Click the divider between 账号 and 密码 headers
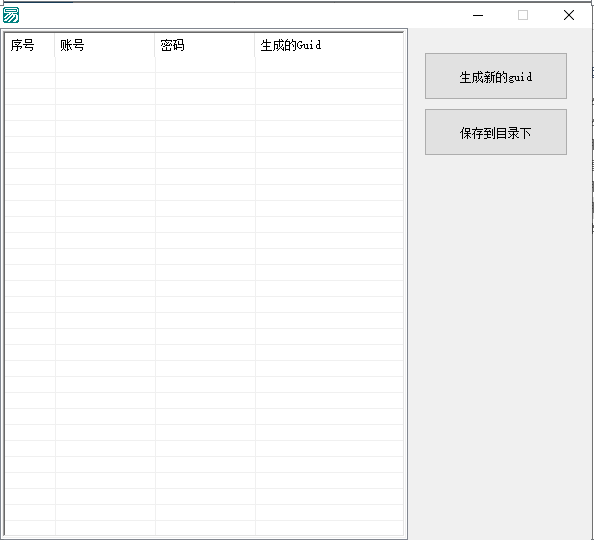The image size is (594, 540). (x=155, y=45)
